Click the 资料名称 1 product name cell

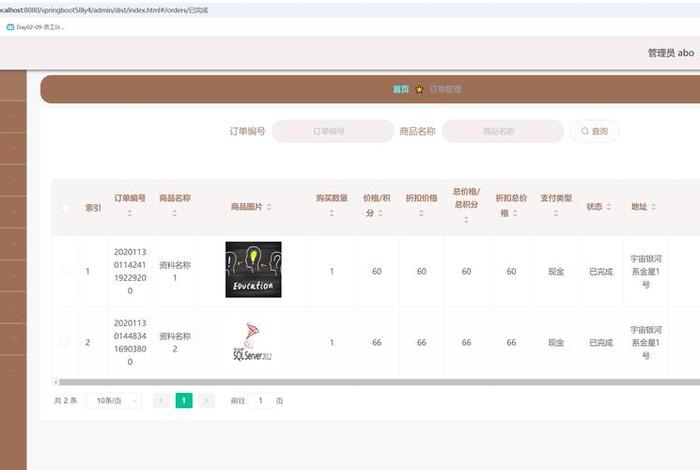point(175,271)
